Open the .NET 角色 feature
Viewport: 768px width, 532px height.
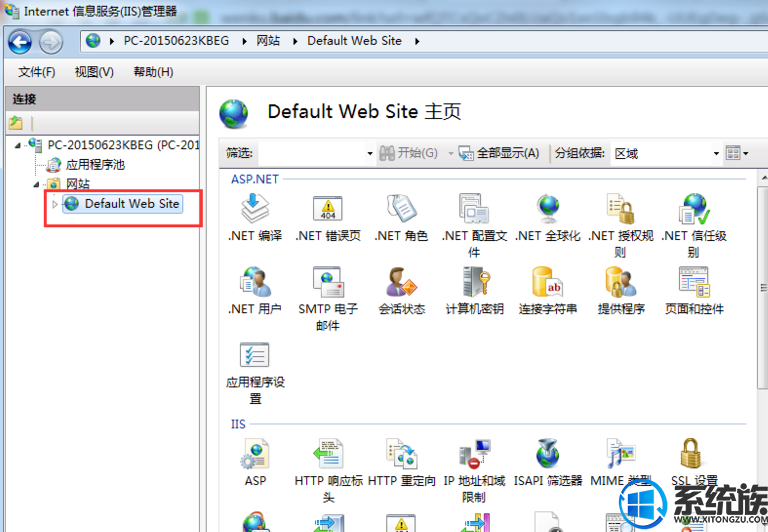[x=401, y=218]
